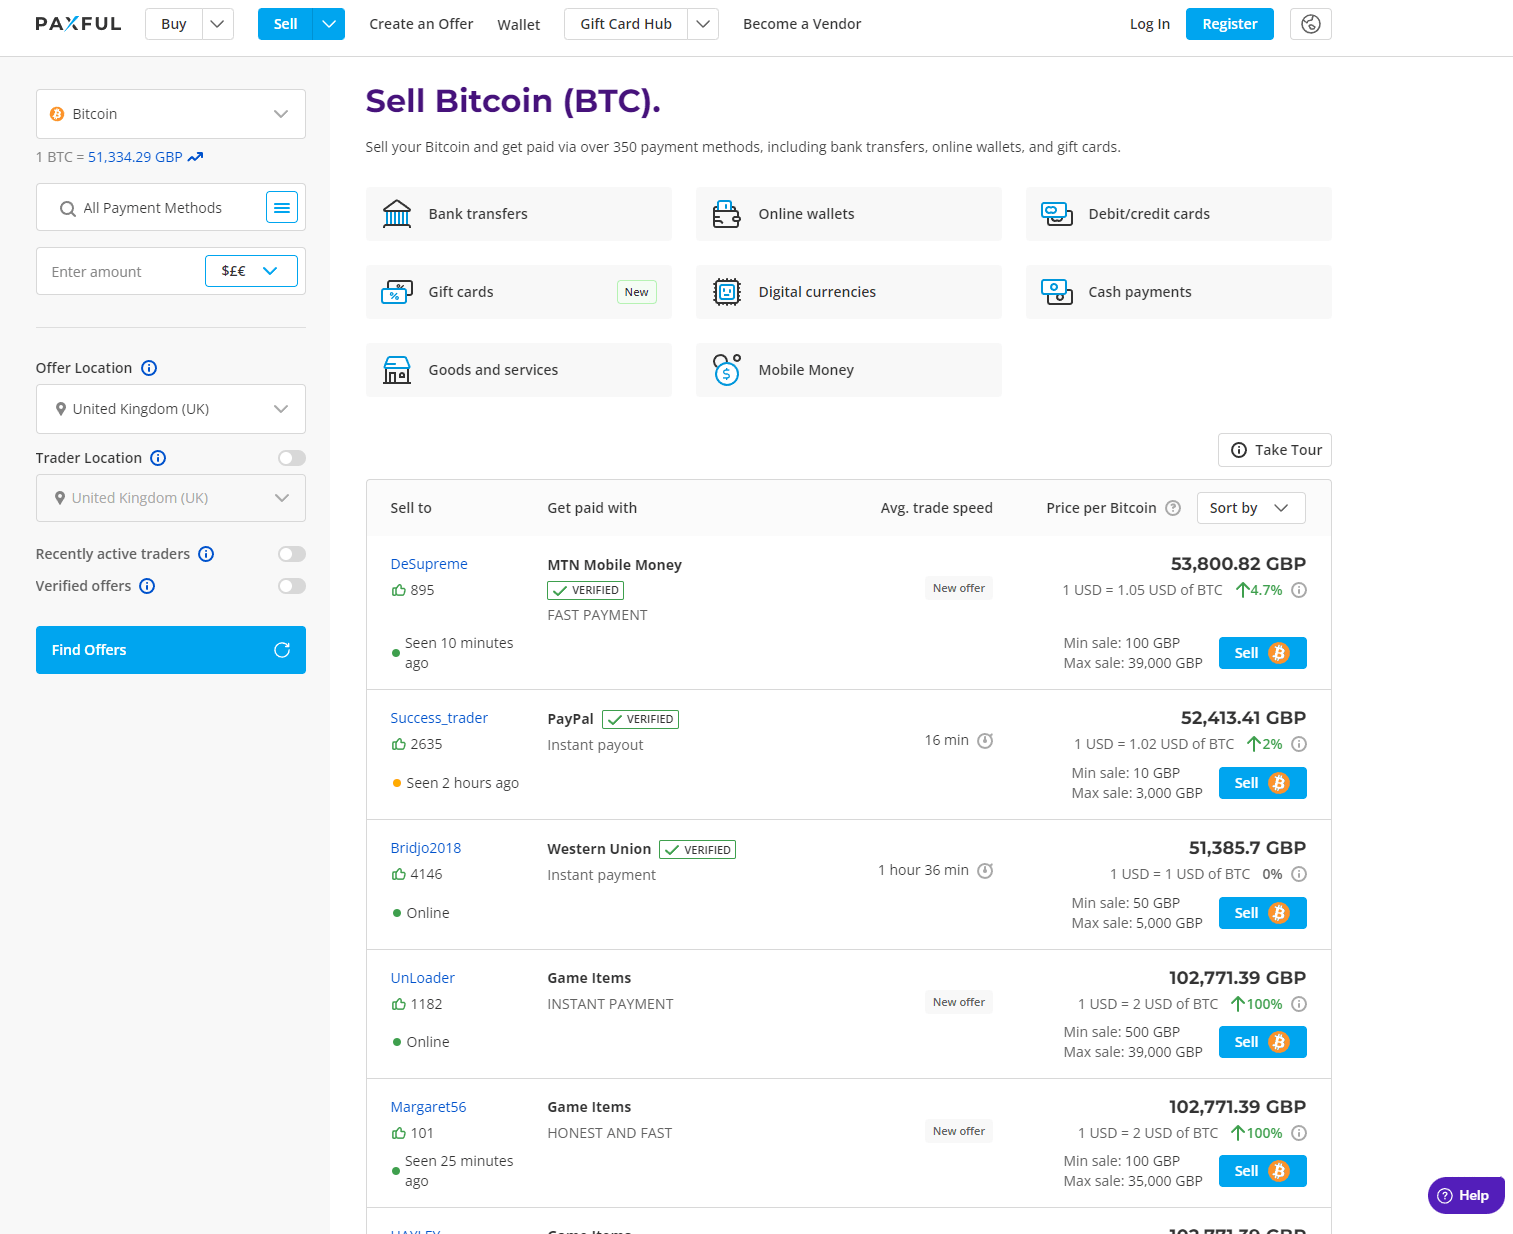Open DeSupreme trader profile
Screen dimensions: 1513x1234
pyautogui.click(x=429, y=564)
